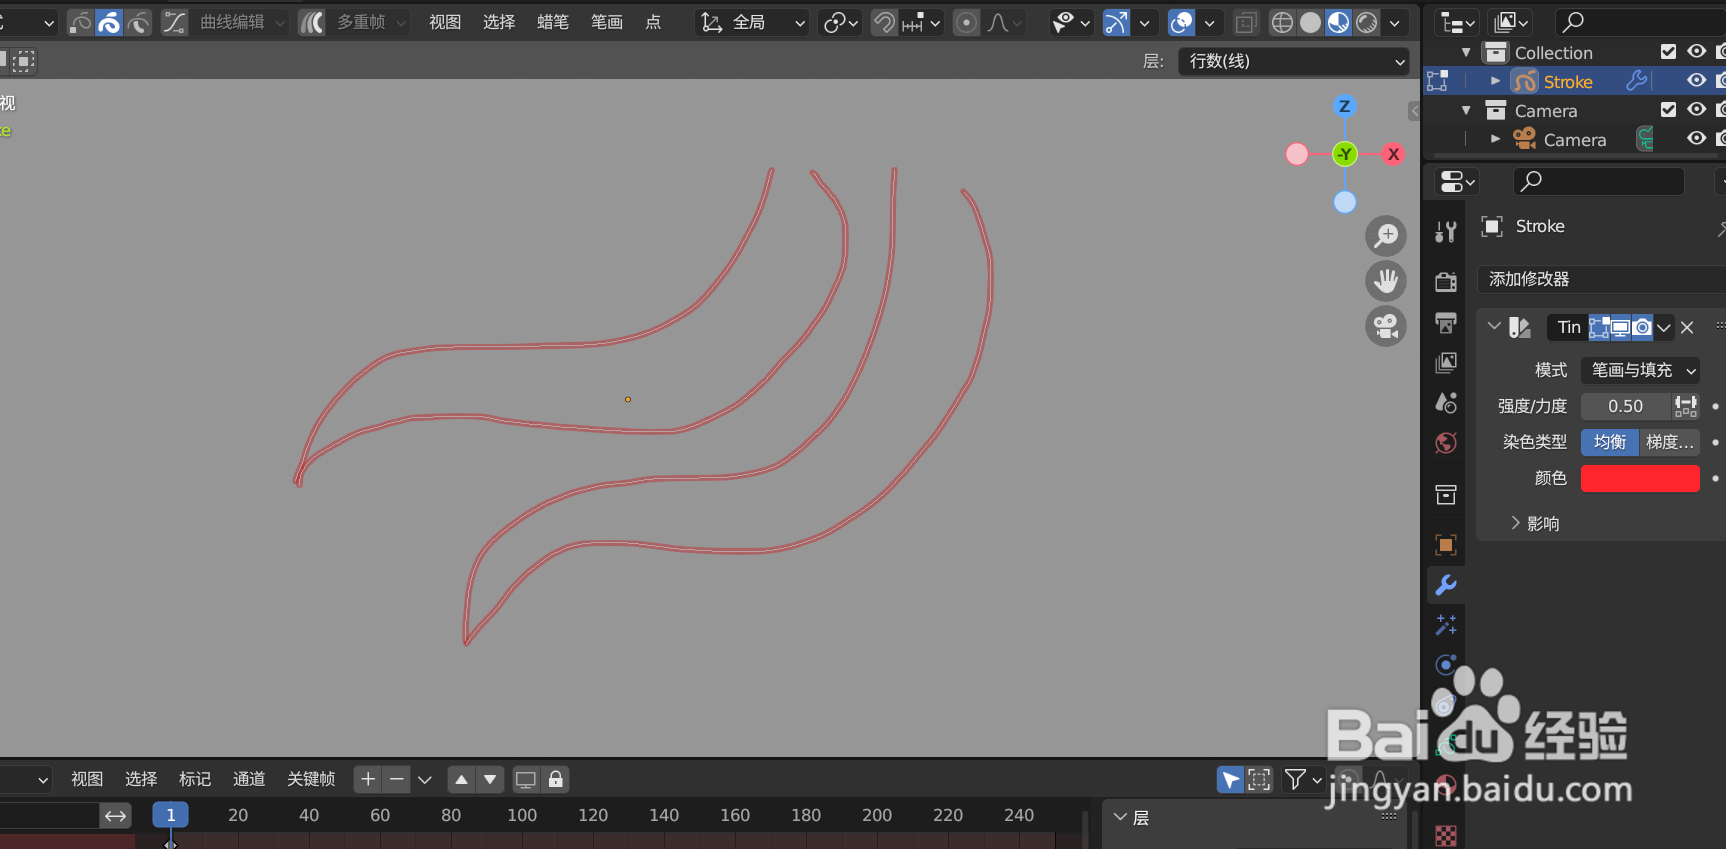Open the Visual Effects properties tab
This screenshot has height=849, width=1726.
tap(1446, 625)
